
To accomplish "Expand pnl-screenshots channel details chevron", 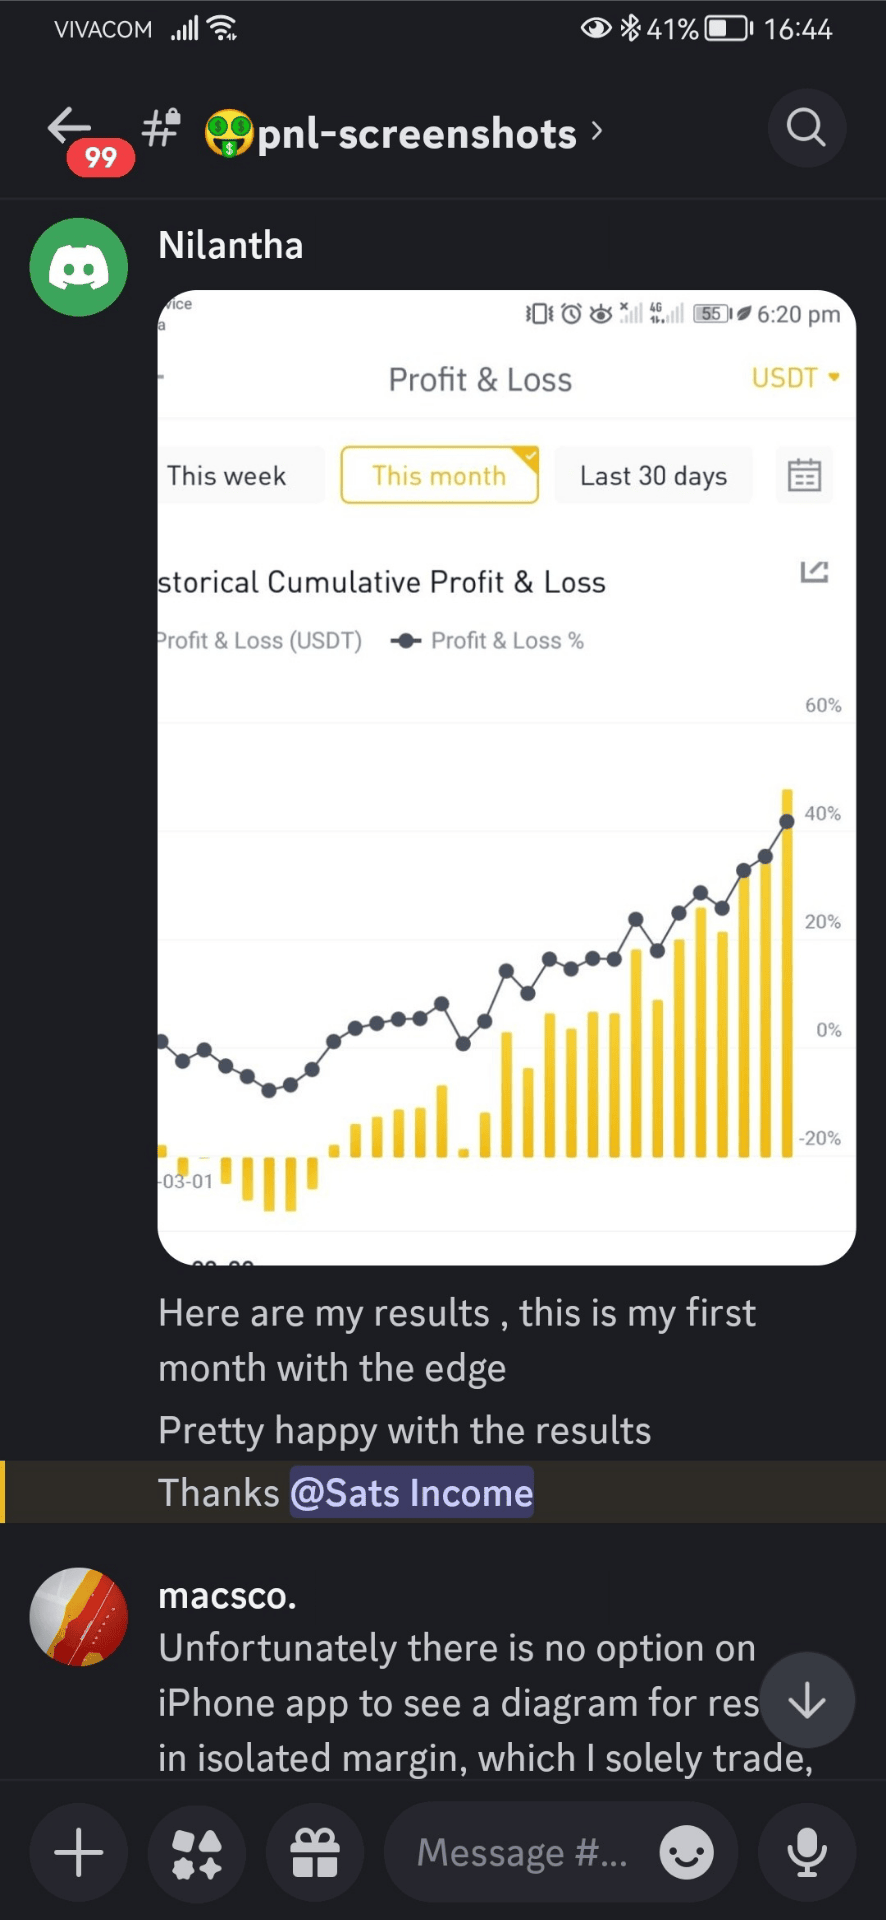I will 597,131.
